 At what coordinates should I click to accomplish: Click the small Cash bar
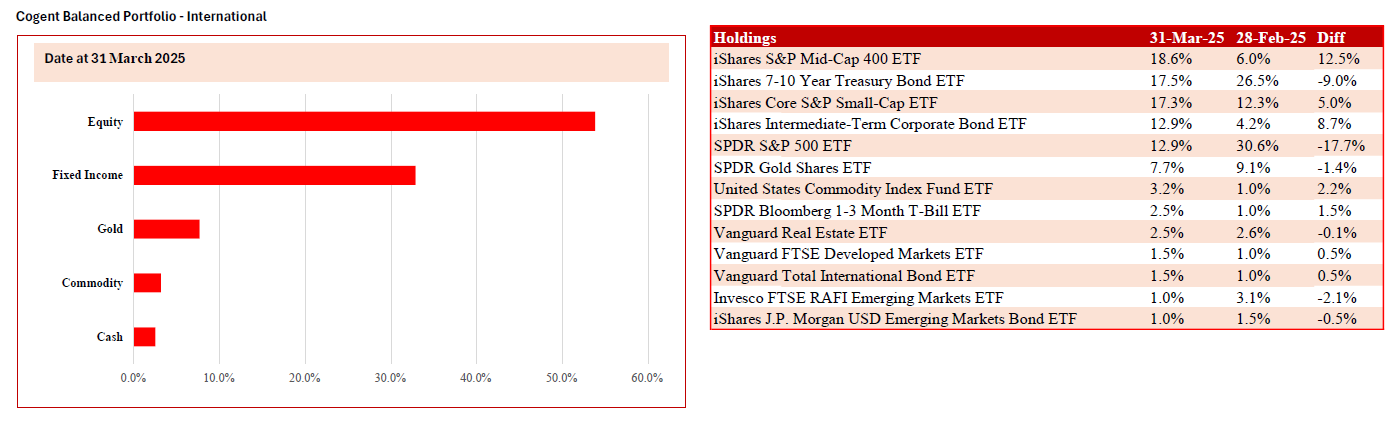pyautogui.click(x=144, y=336)
